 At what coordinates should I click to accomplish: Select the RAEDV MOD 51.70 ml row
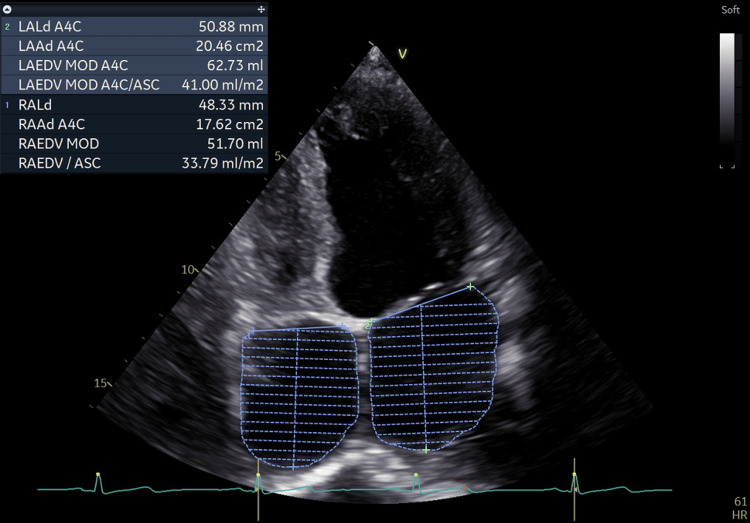click(x=134, y=144)
